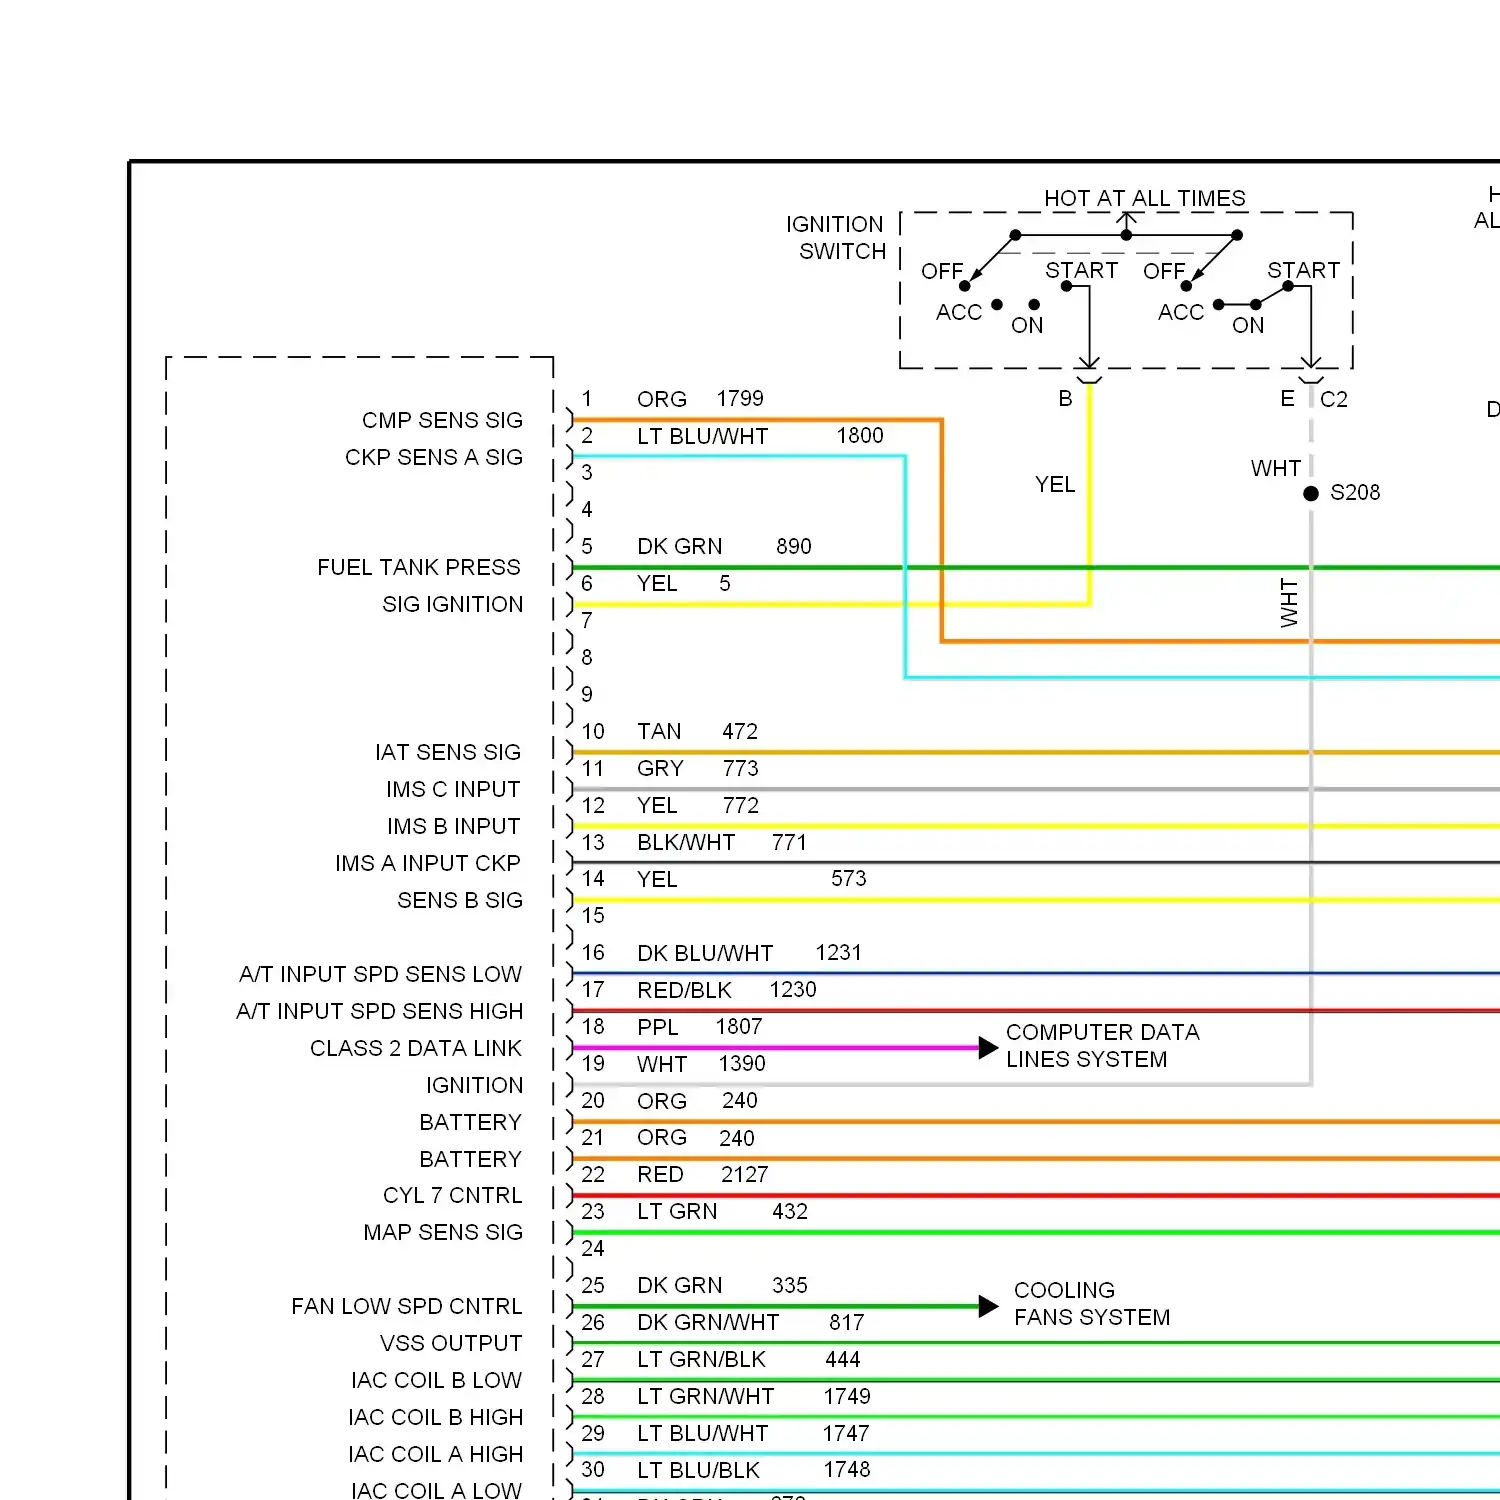Select A/T INPUT SPD SENS LOW label
This screenshot has height=1500, width=1500.
(380, 974)
